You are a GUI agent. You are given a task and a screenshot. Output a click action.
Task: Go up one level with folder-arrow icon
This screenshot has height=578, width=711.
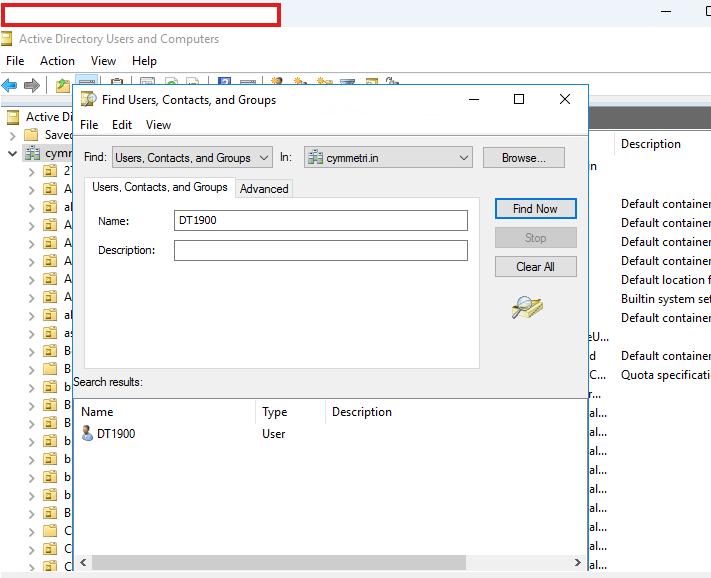tap(63, 85)
